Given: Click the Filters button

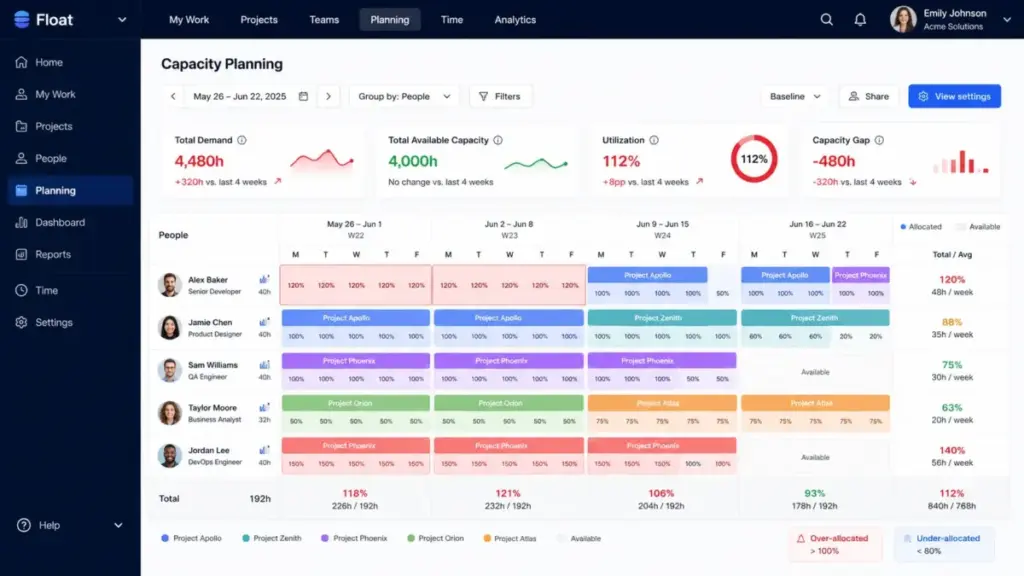Looking at the screenshot, I should click(500, 96).
